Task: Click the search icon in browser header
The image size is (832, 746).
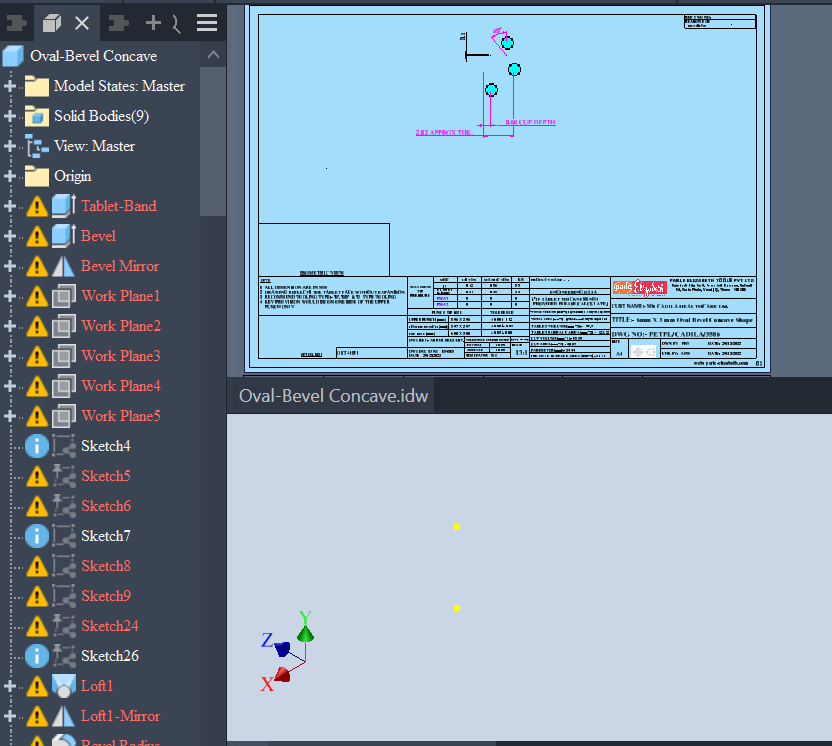Action: [x=176, y=23]
